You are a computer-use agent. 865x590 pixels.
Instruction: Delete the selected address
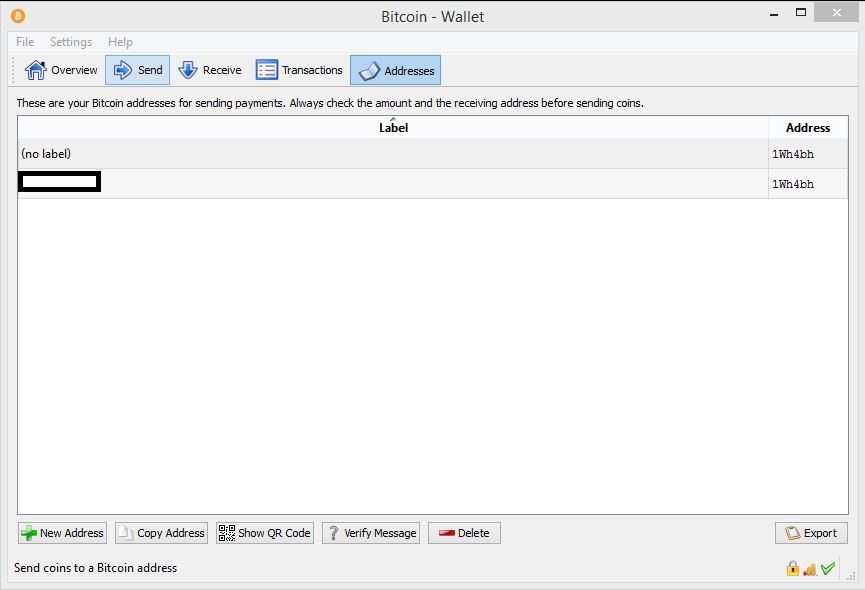pyautogui.click(x=464, y=533)
